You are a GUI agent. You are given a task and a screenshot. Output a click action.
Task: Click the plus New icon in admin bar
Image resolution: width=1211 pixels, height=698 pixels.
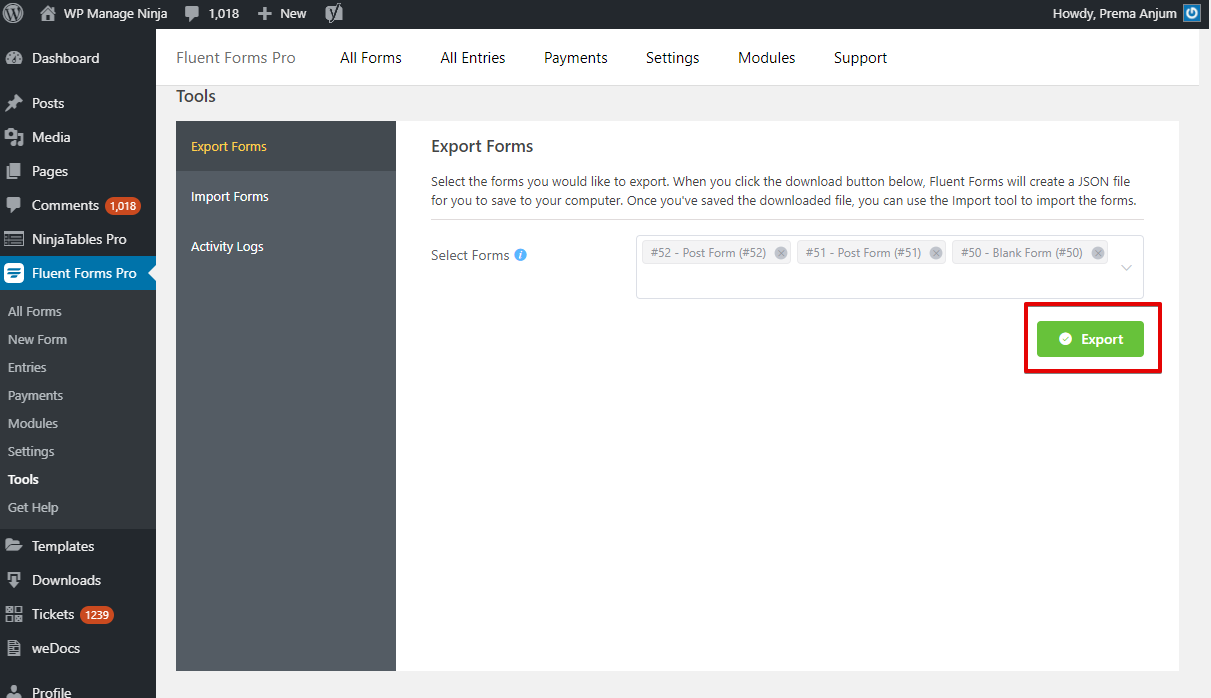[x=265, y=14]
